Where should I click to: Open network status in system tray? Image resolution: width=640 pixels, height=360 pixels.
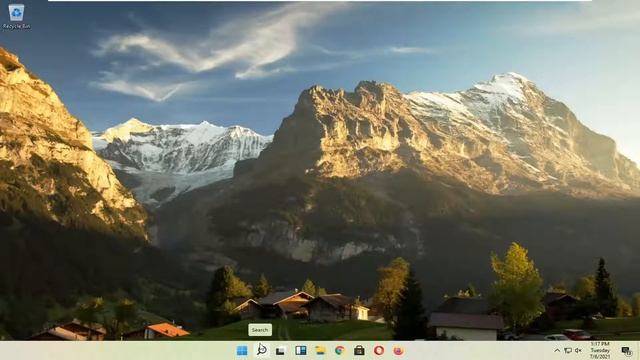[568, 351]
